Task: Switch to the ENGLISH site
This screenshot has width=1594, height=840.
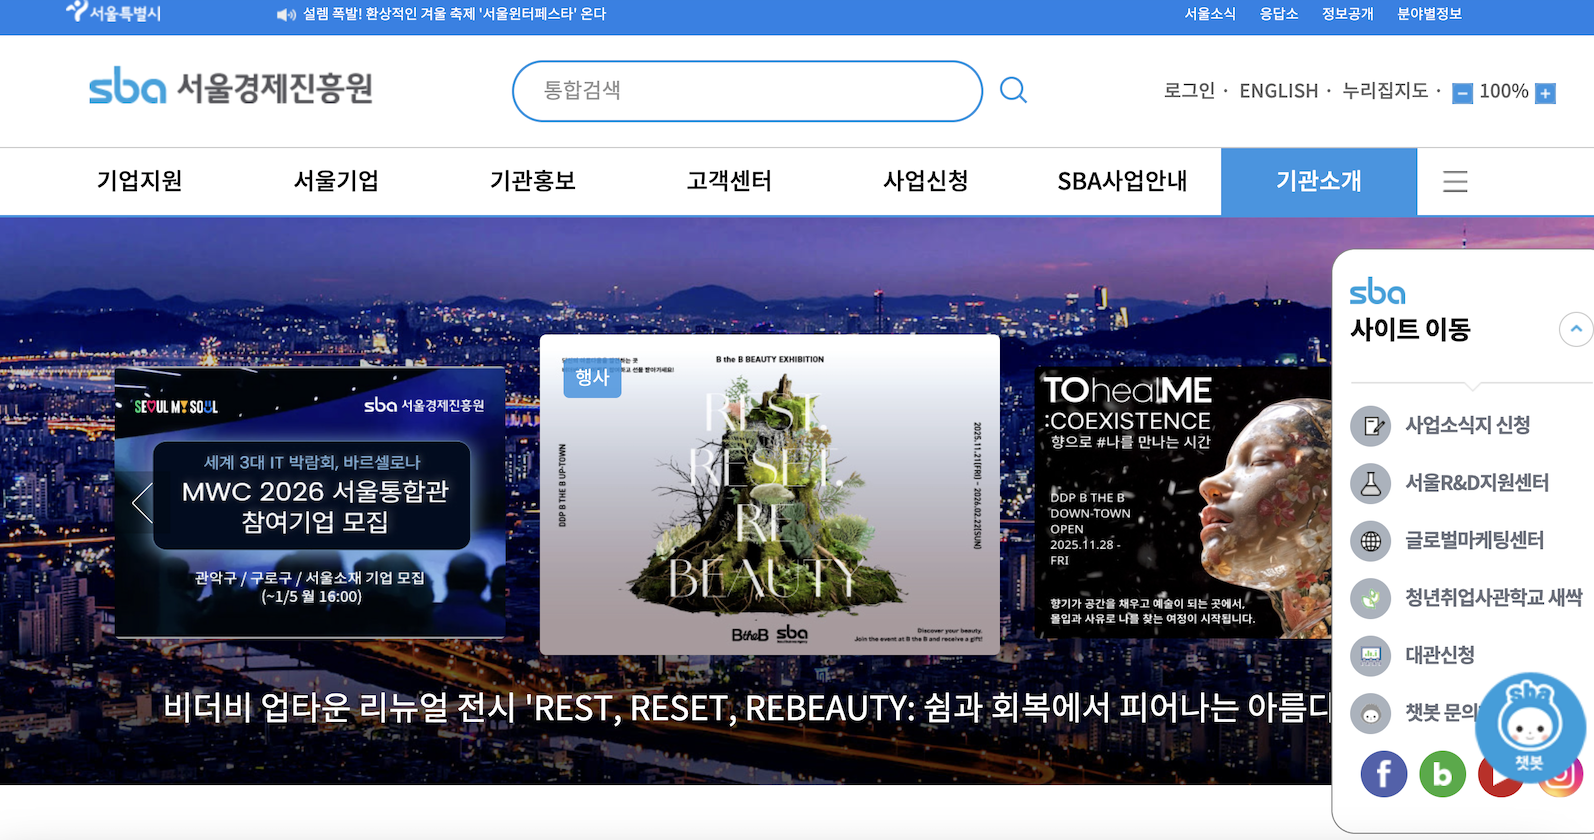Action: click(1278, 91)
